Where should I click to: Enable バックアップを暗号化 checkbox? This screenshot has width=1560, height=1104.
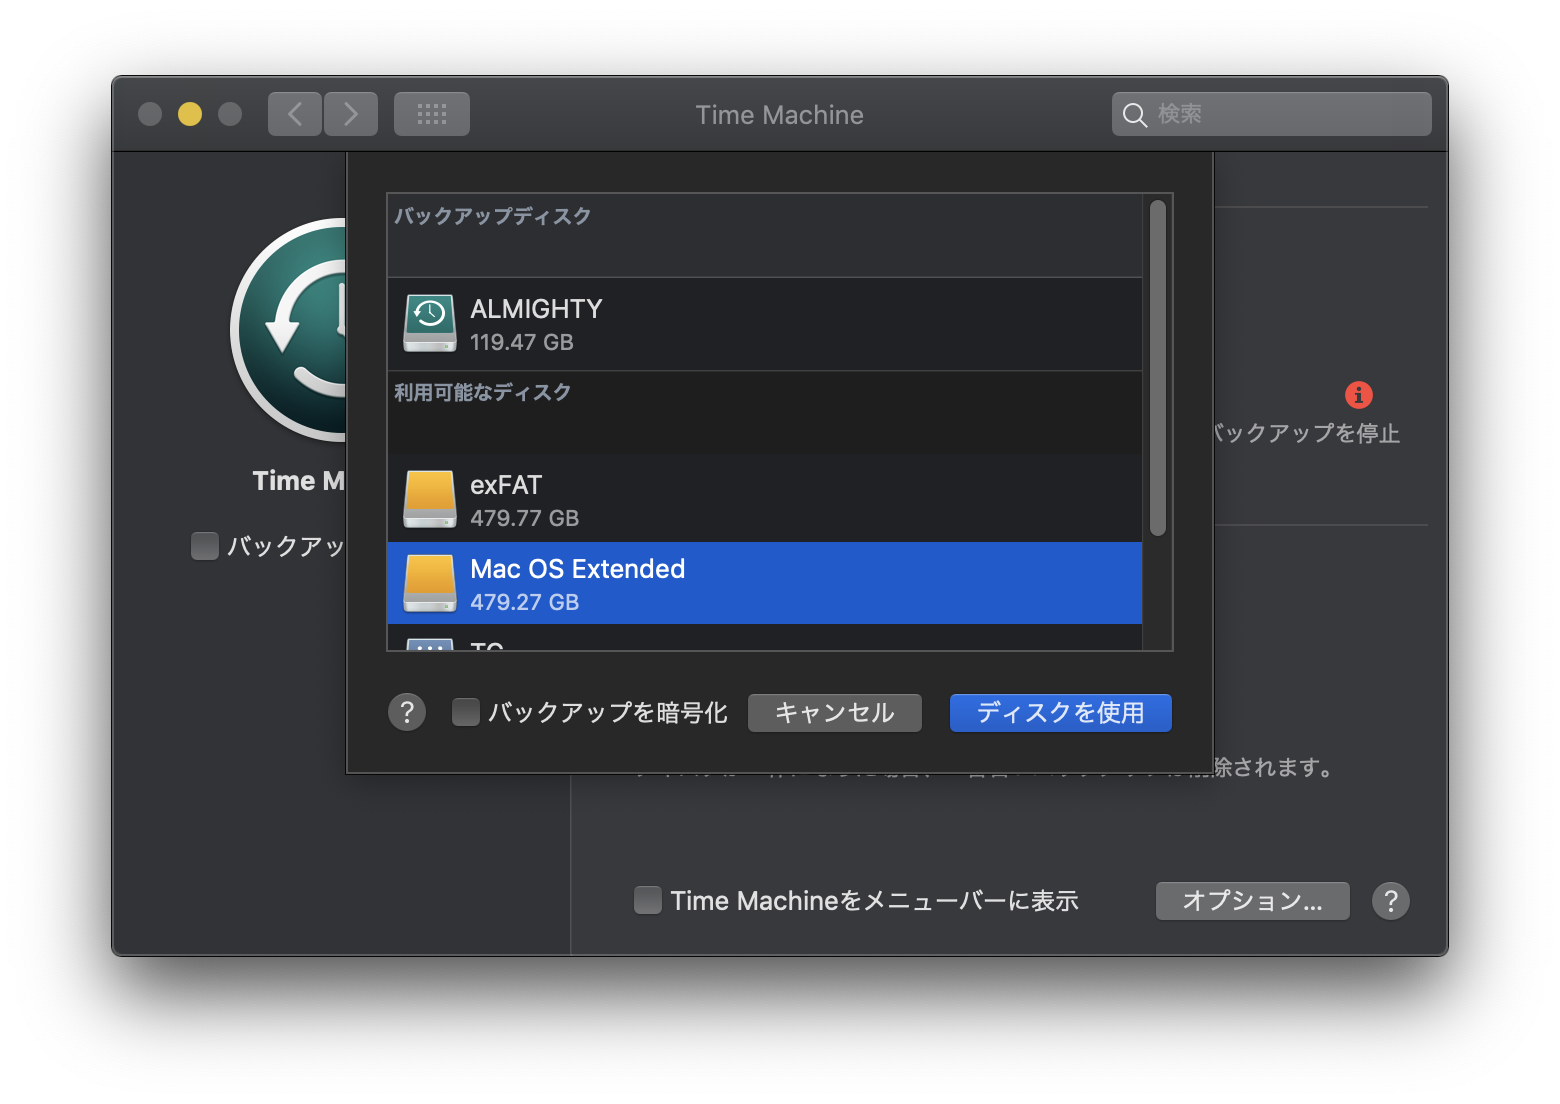466,712
